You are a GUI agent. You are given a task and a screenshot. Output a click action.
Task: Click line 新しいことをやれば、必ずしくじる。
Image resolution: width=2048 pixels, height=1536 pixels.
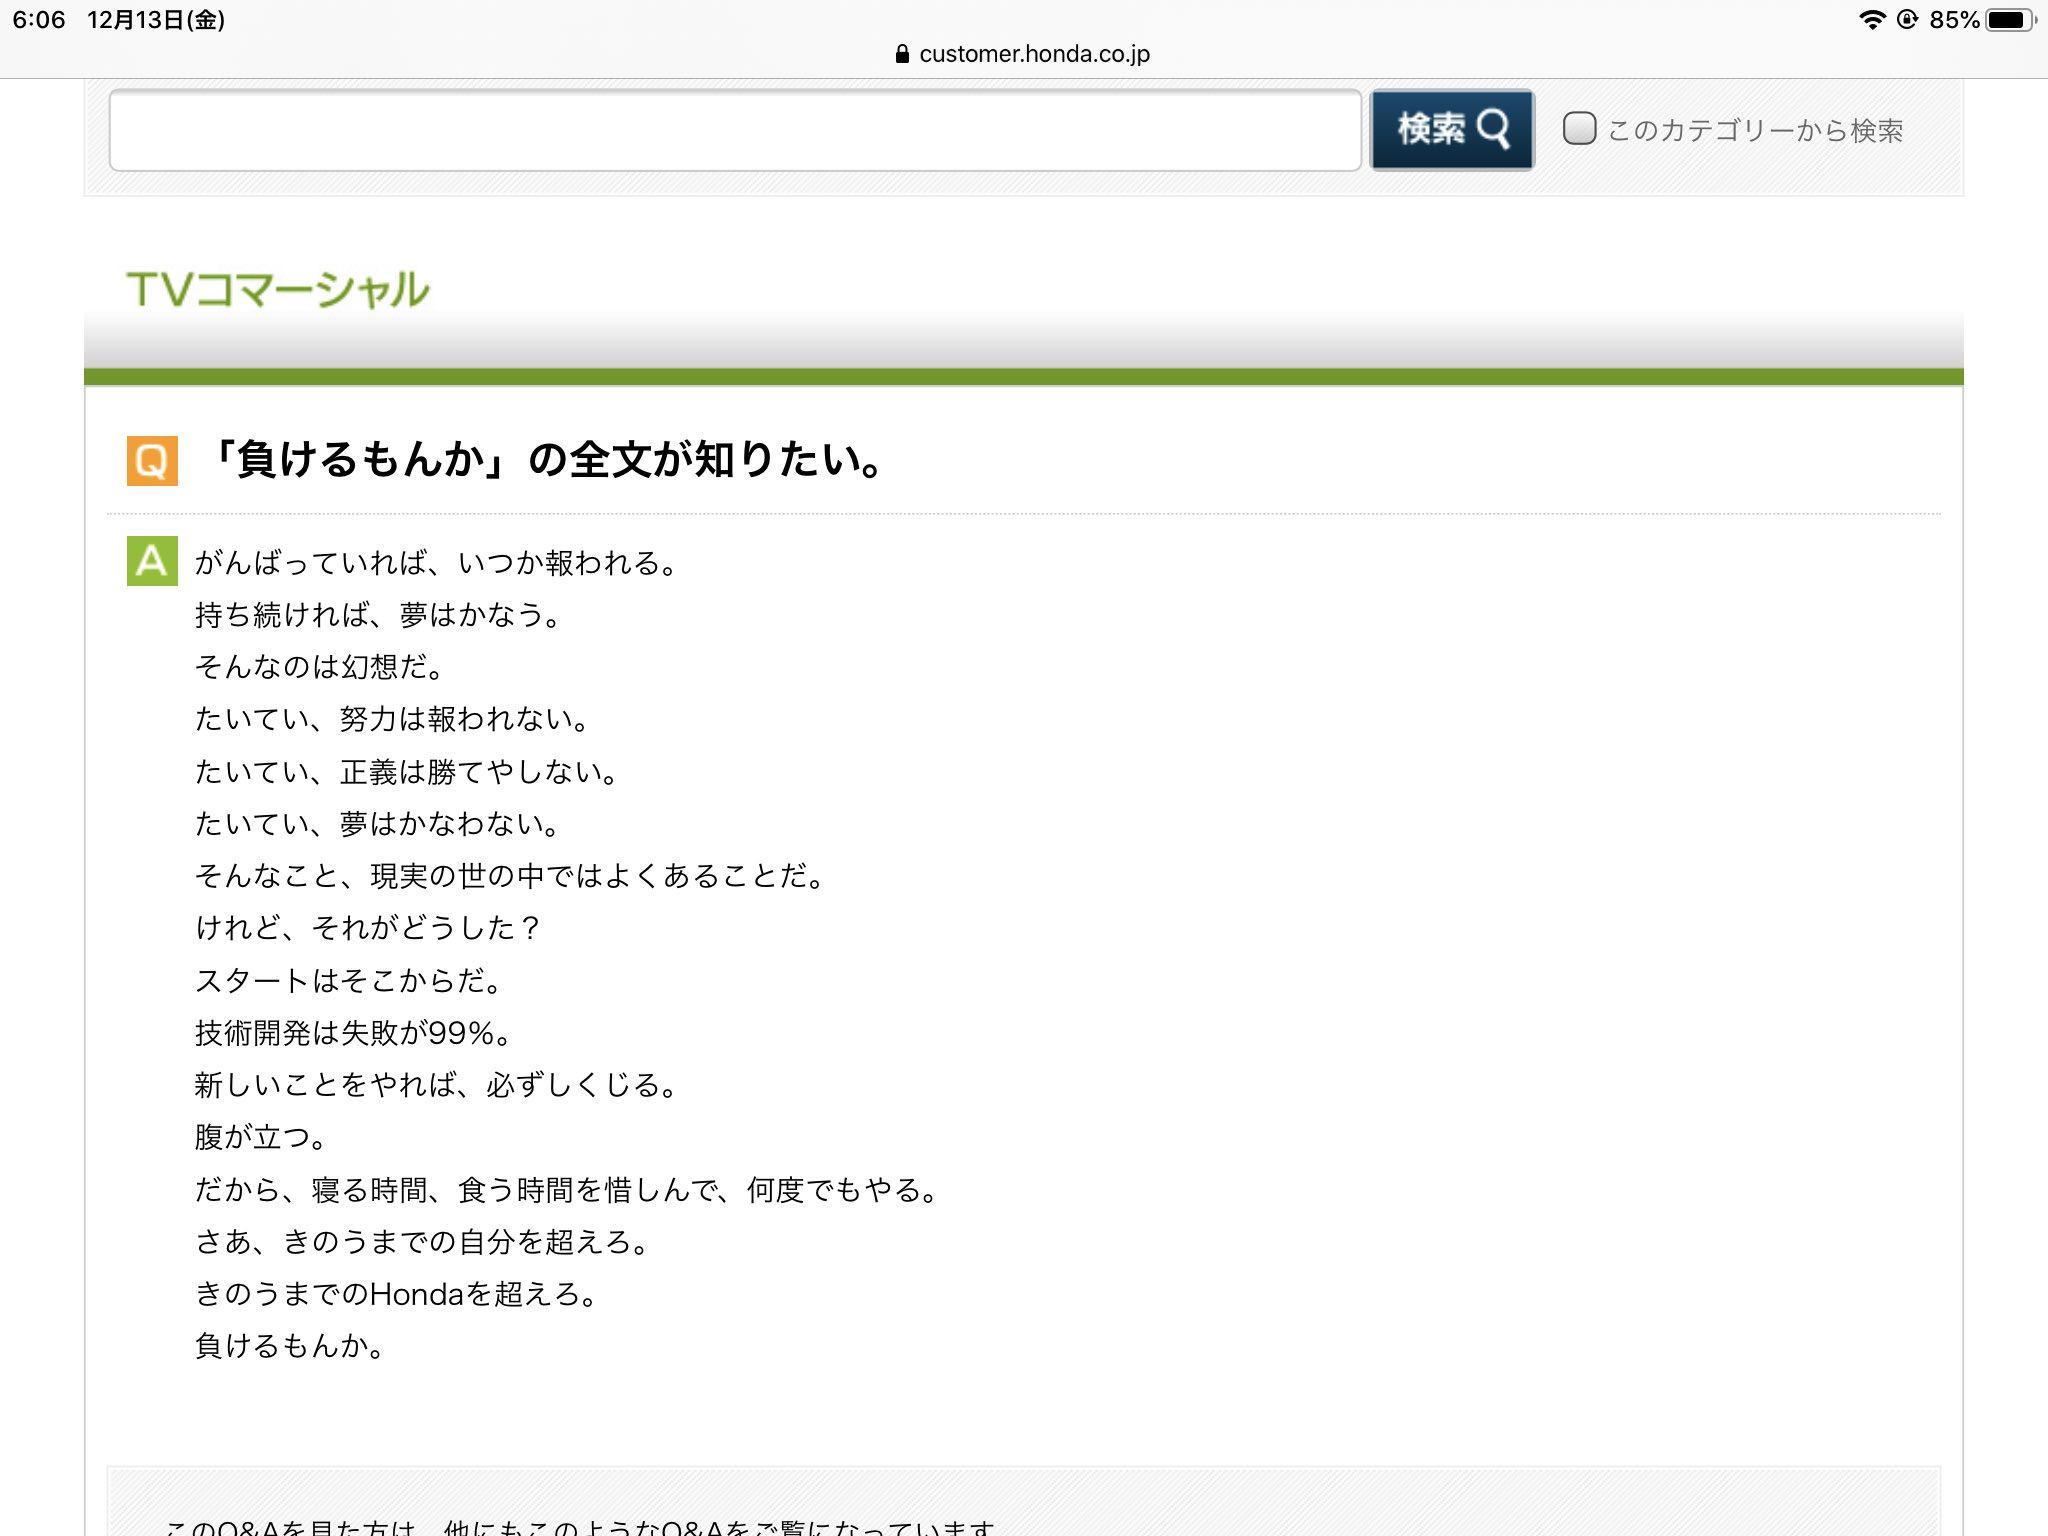click(437, 1085)
